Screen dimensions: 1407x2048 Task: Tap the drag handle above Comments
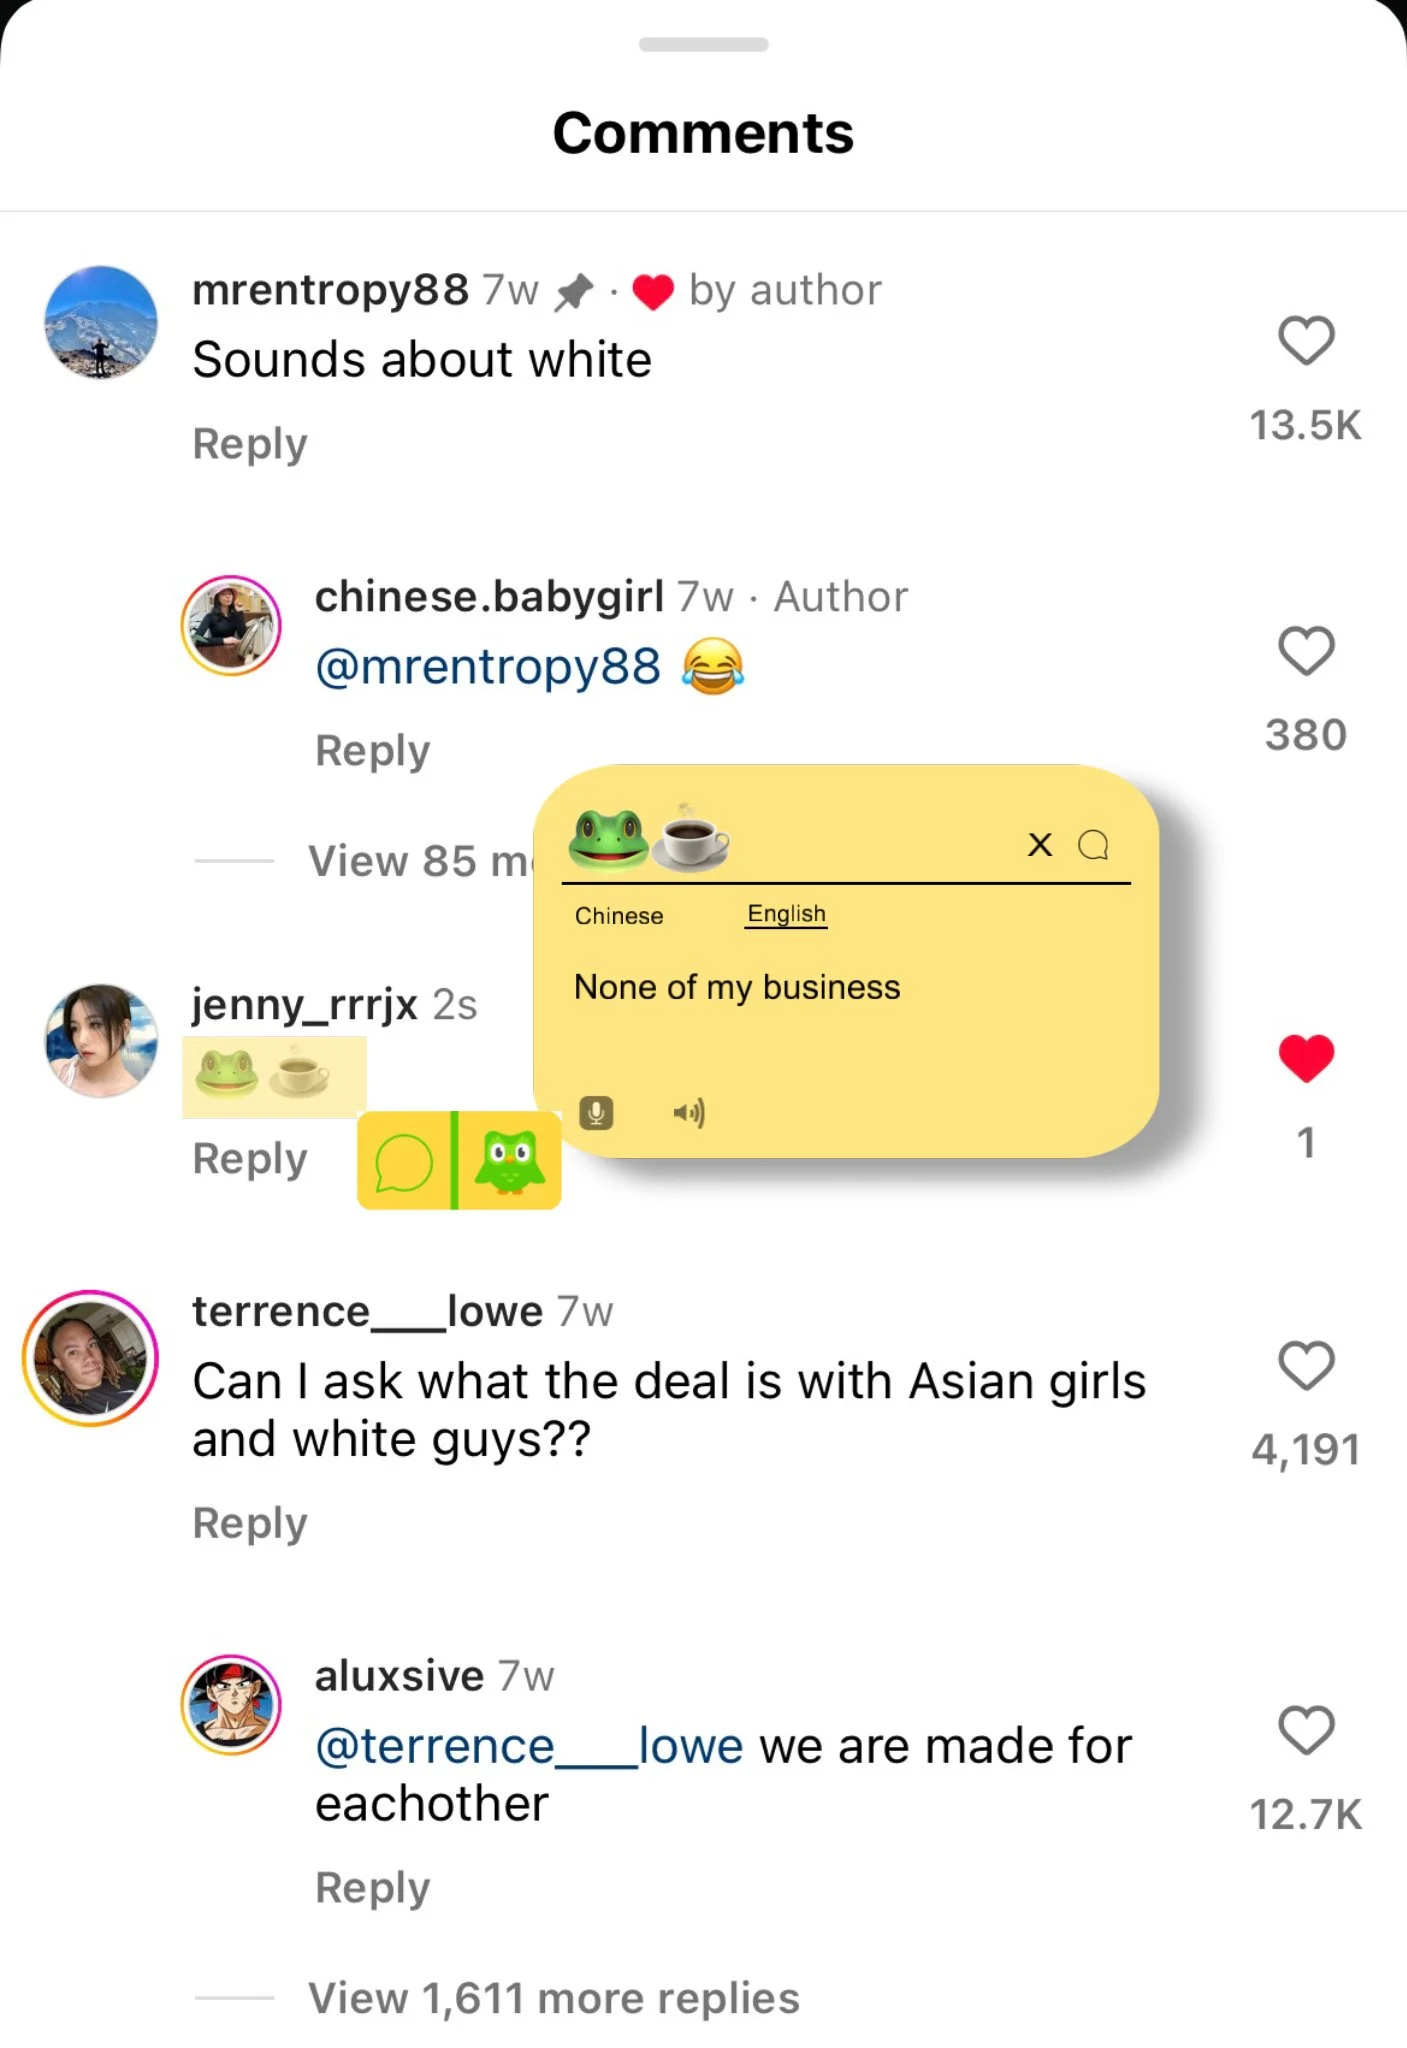(x=703, y=44)
